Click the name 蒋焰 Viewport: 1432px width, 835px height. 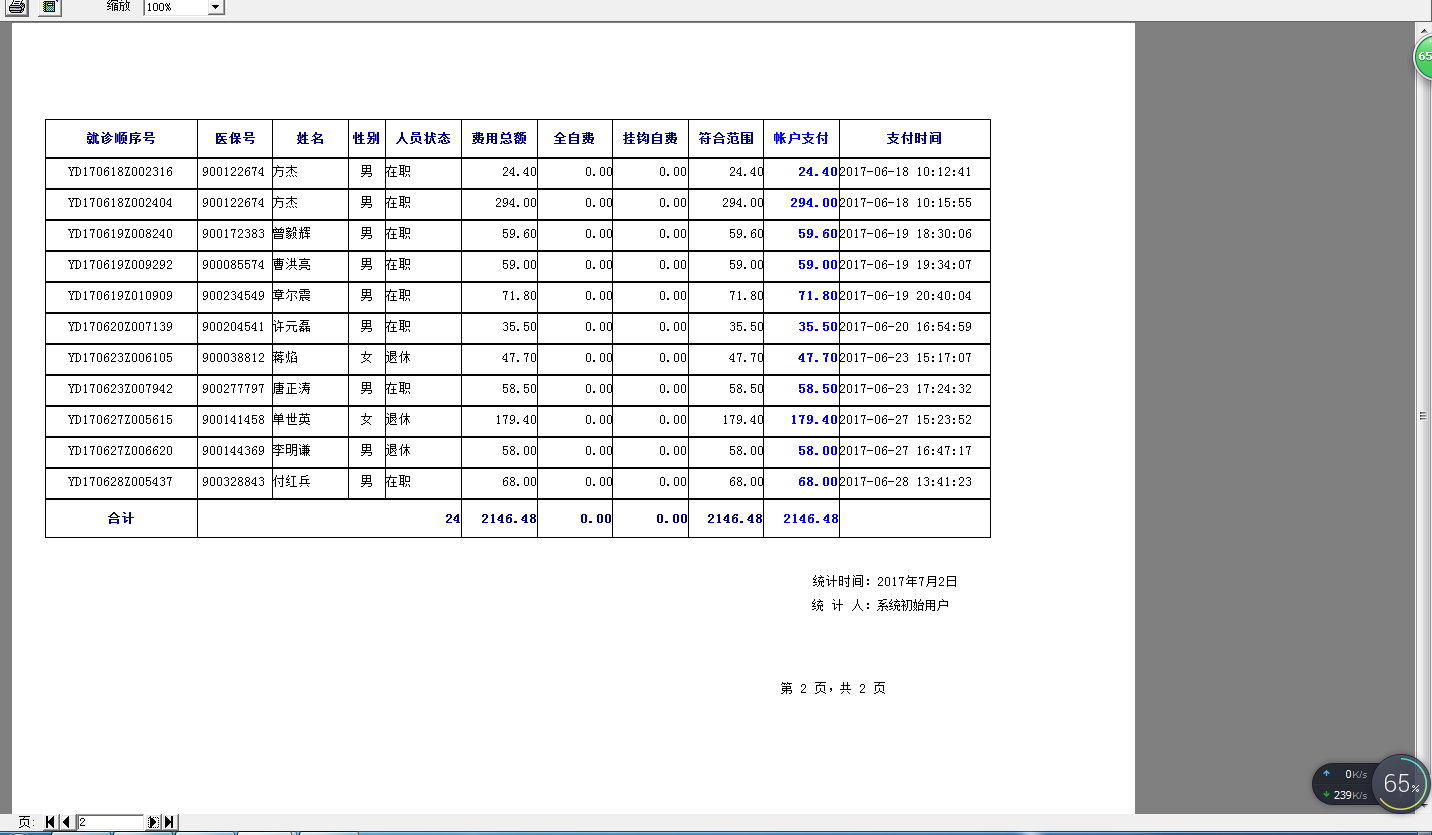[x=285, y=358]
